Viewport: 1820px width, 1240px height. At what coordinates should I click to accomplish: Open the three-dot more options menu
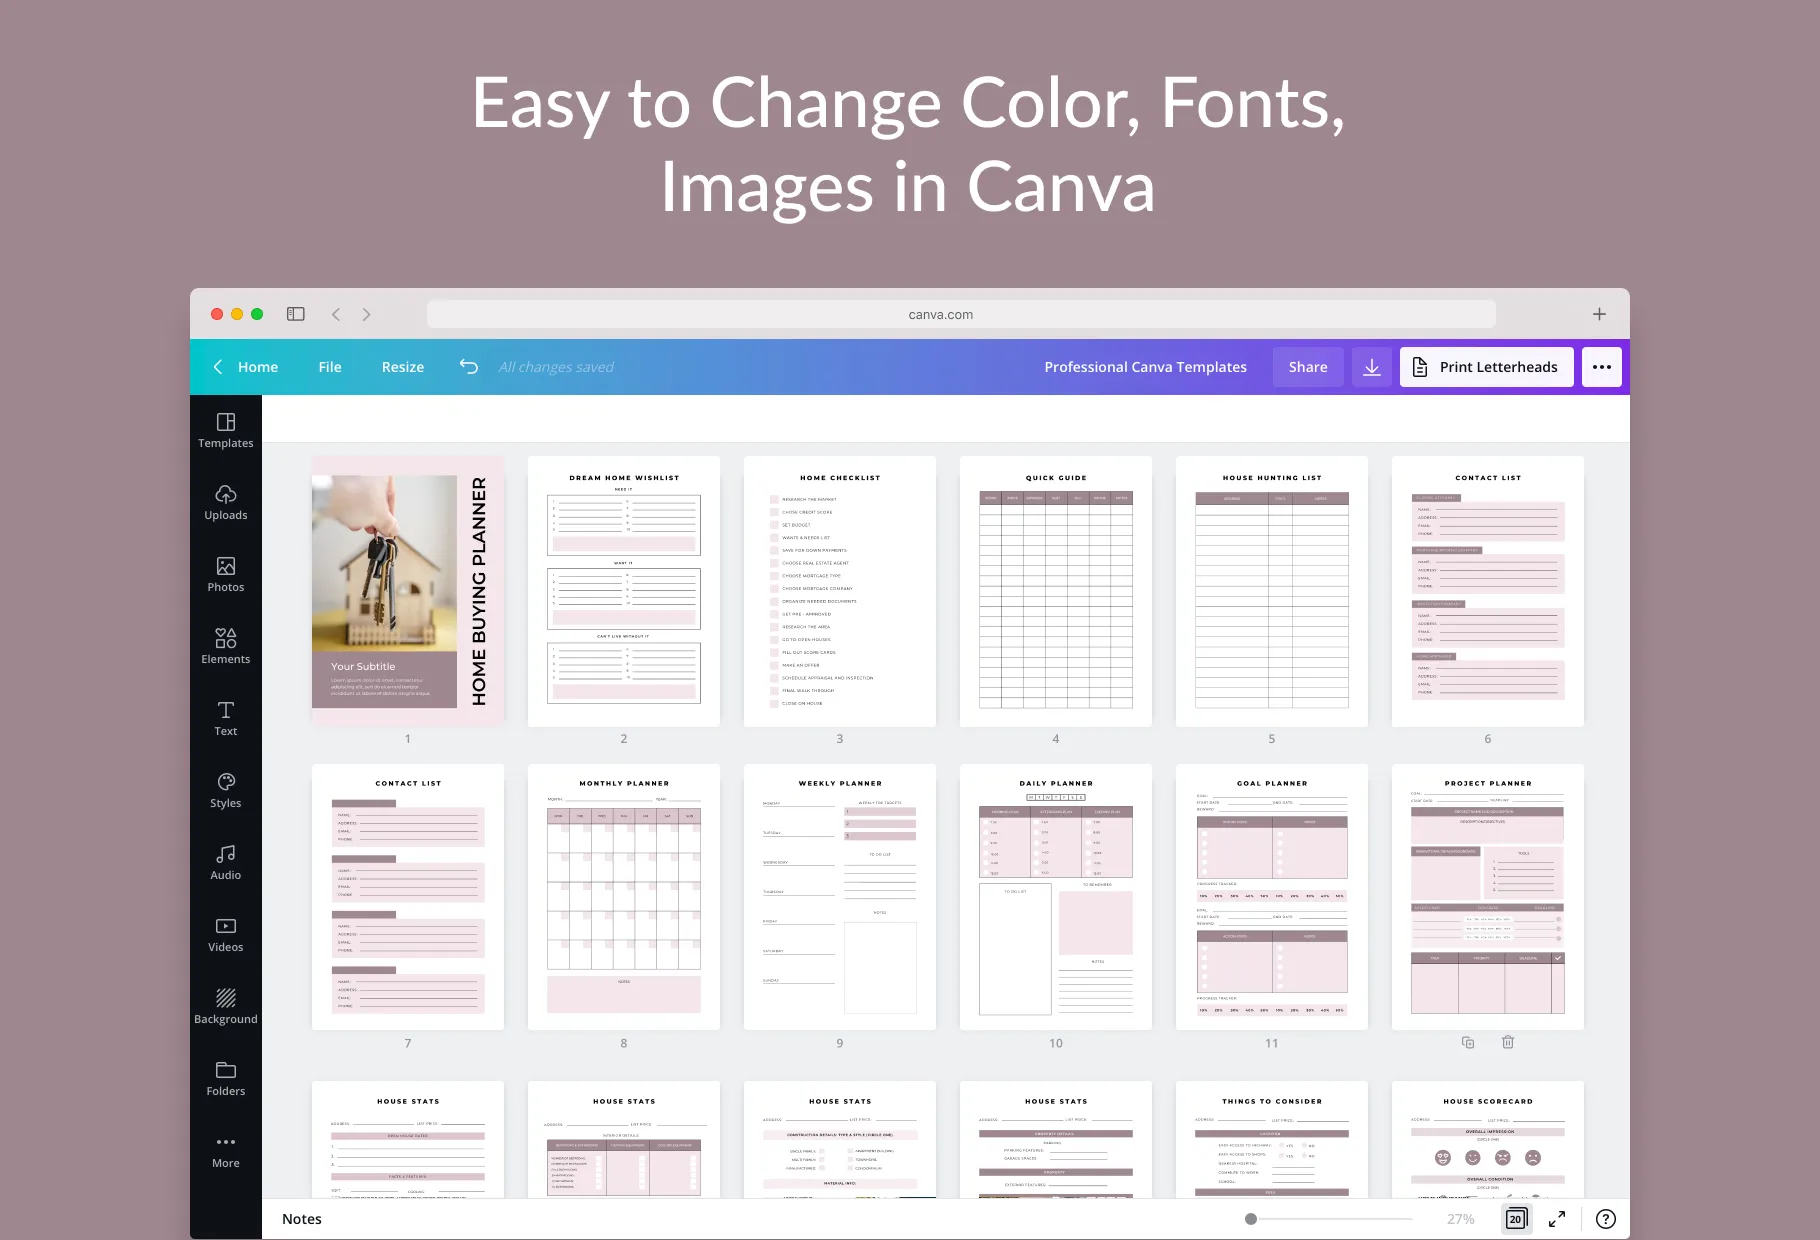[x=1602, y=367]
